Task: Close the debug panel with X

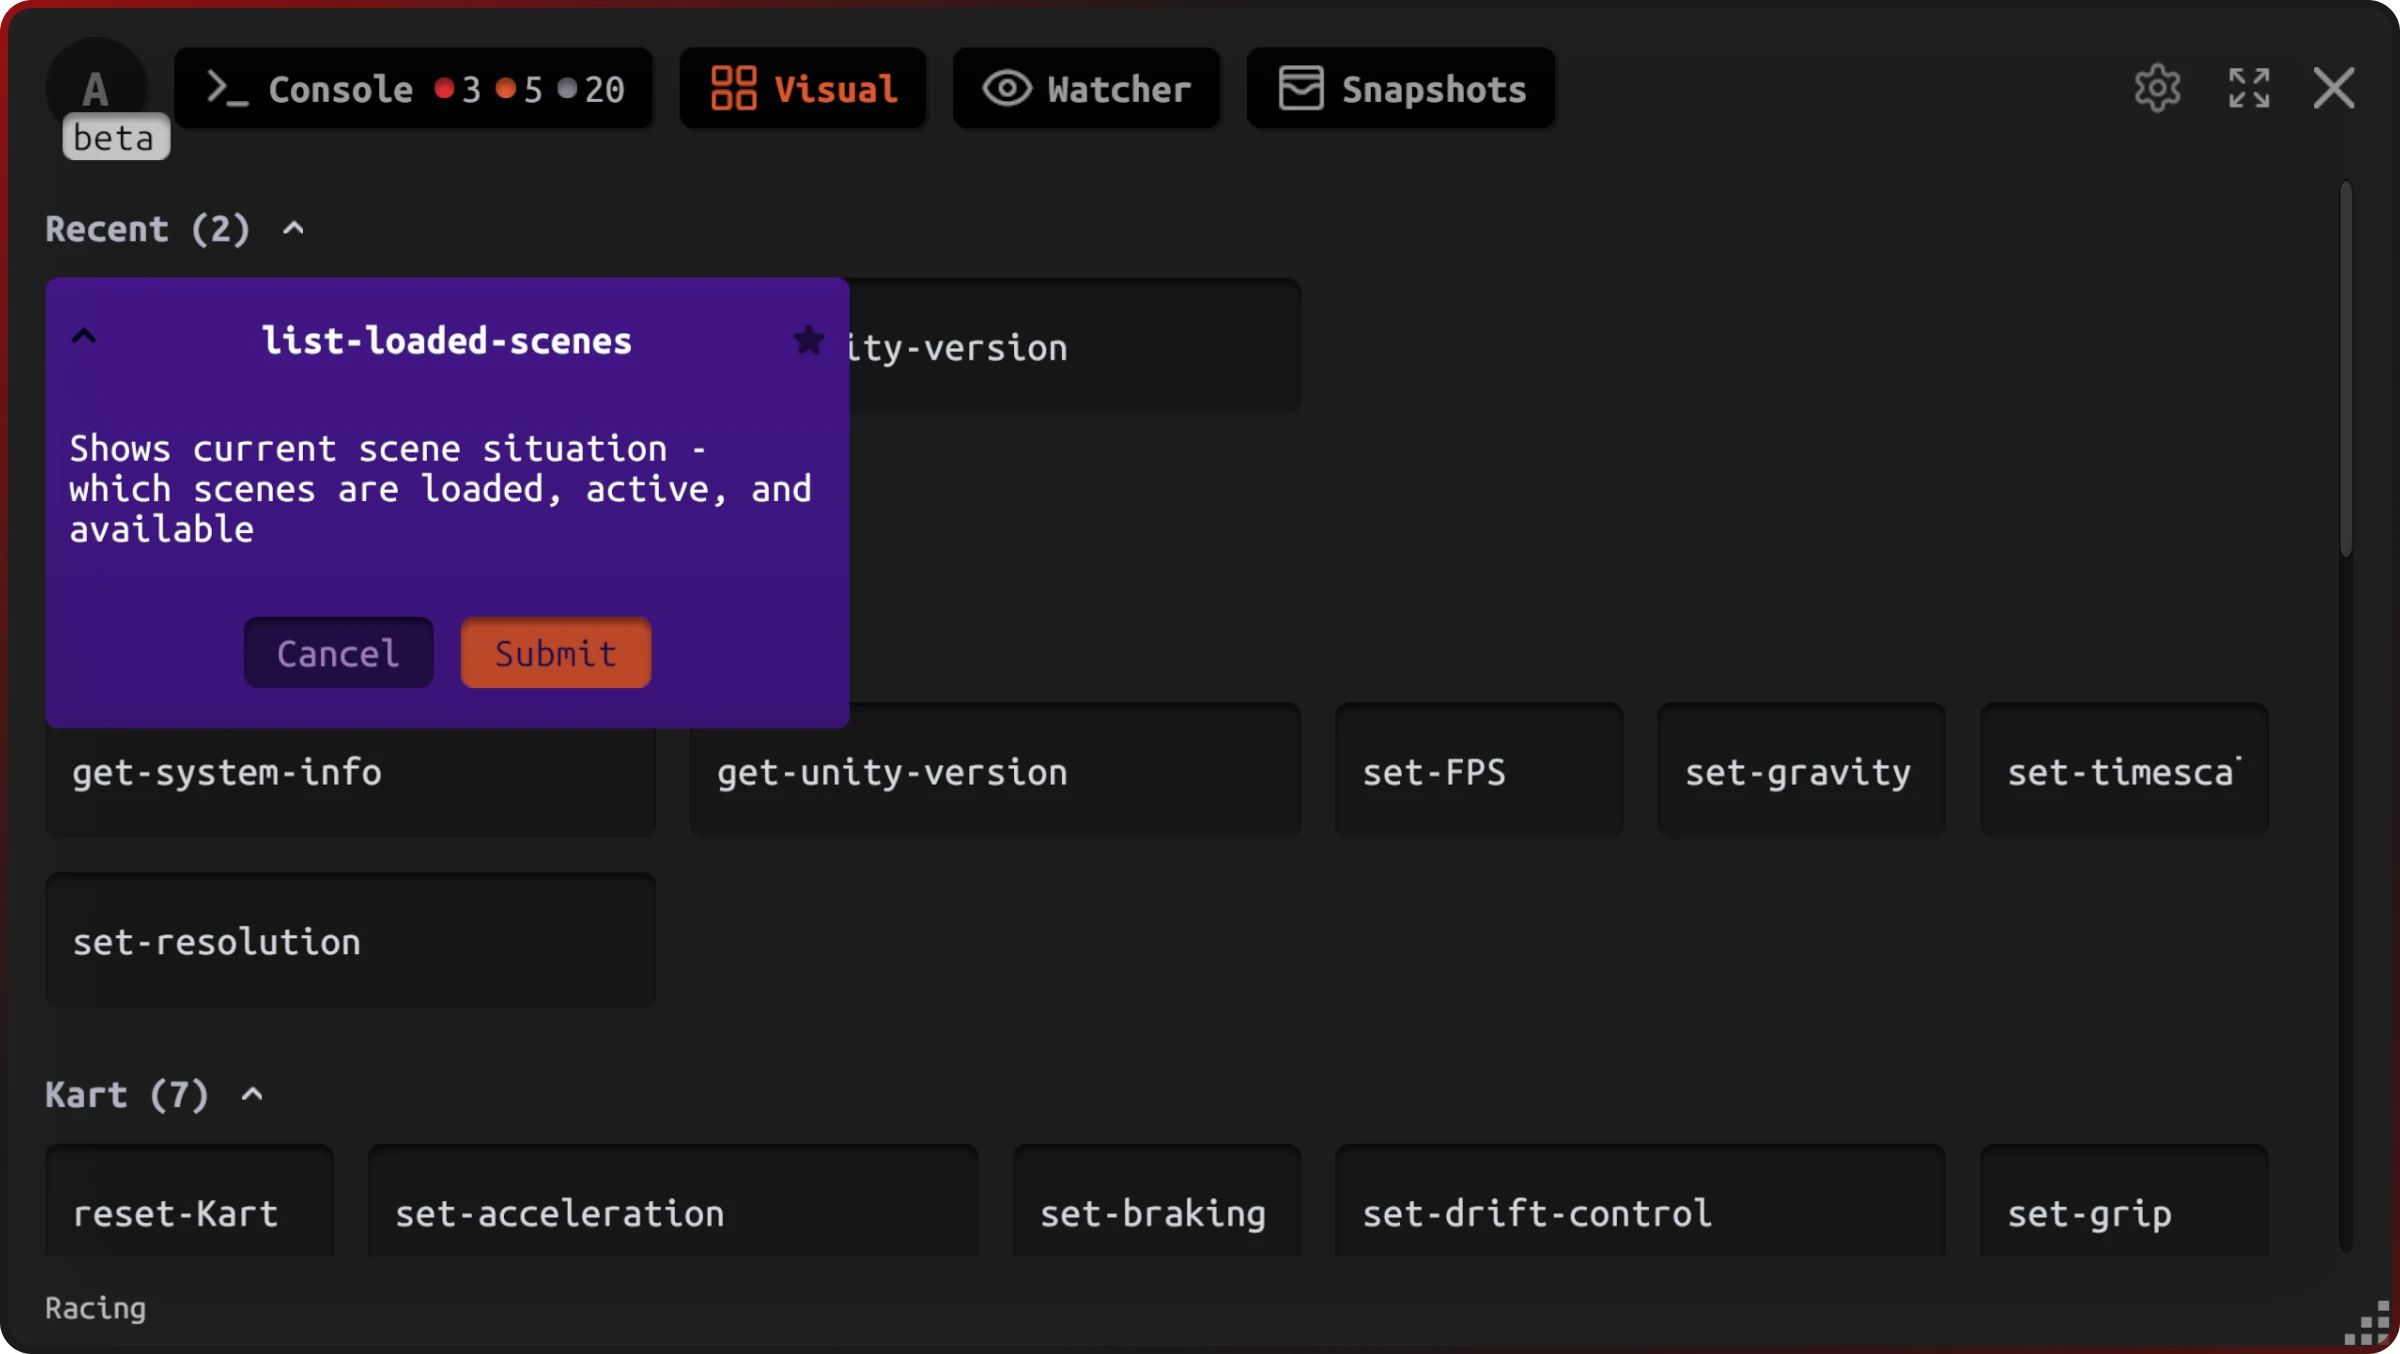Action: pos(2334,89)
